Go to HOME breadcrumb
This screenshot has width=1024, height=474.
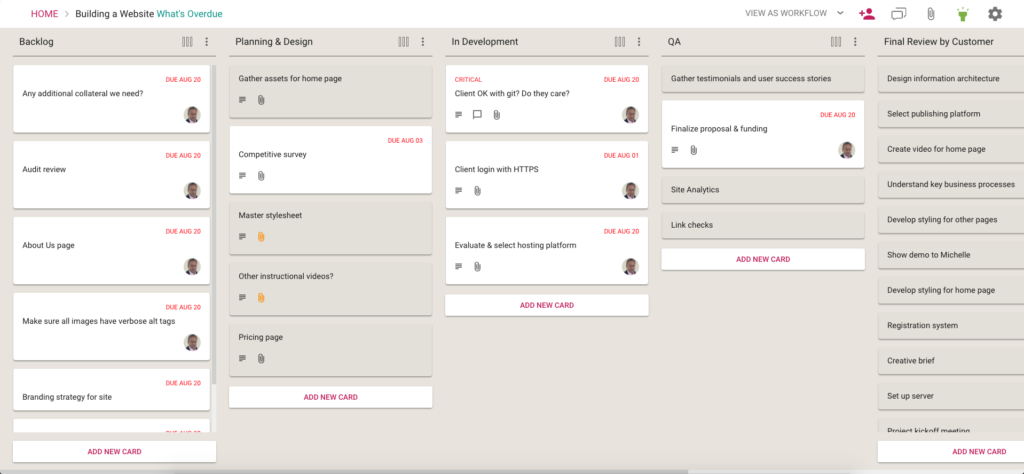(x=44, y=14)
